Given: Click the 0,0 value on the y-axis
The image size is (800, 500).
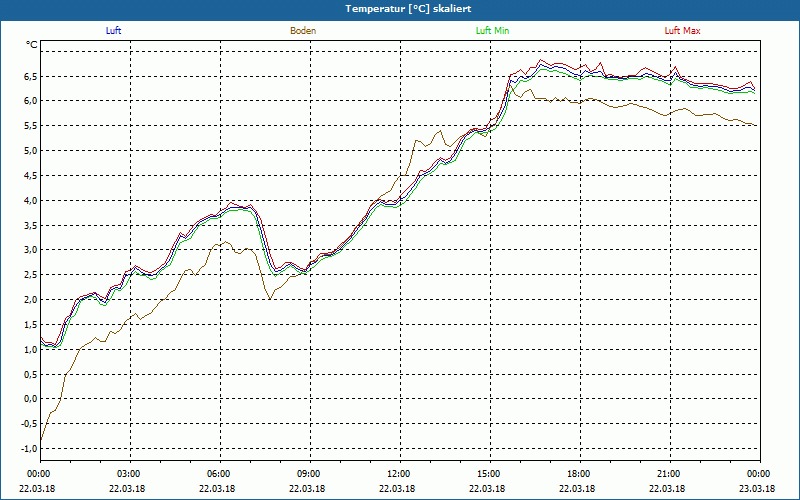Looking at the screenshot, I should 30,399.
